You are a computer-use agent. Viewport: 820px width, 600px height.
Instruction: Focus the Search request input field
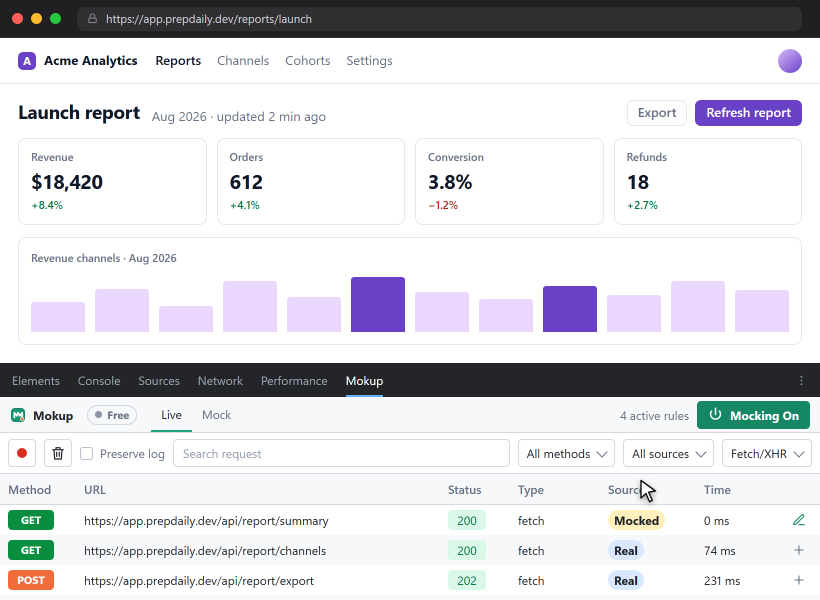tap(341, 454)
